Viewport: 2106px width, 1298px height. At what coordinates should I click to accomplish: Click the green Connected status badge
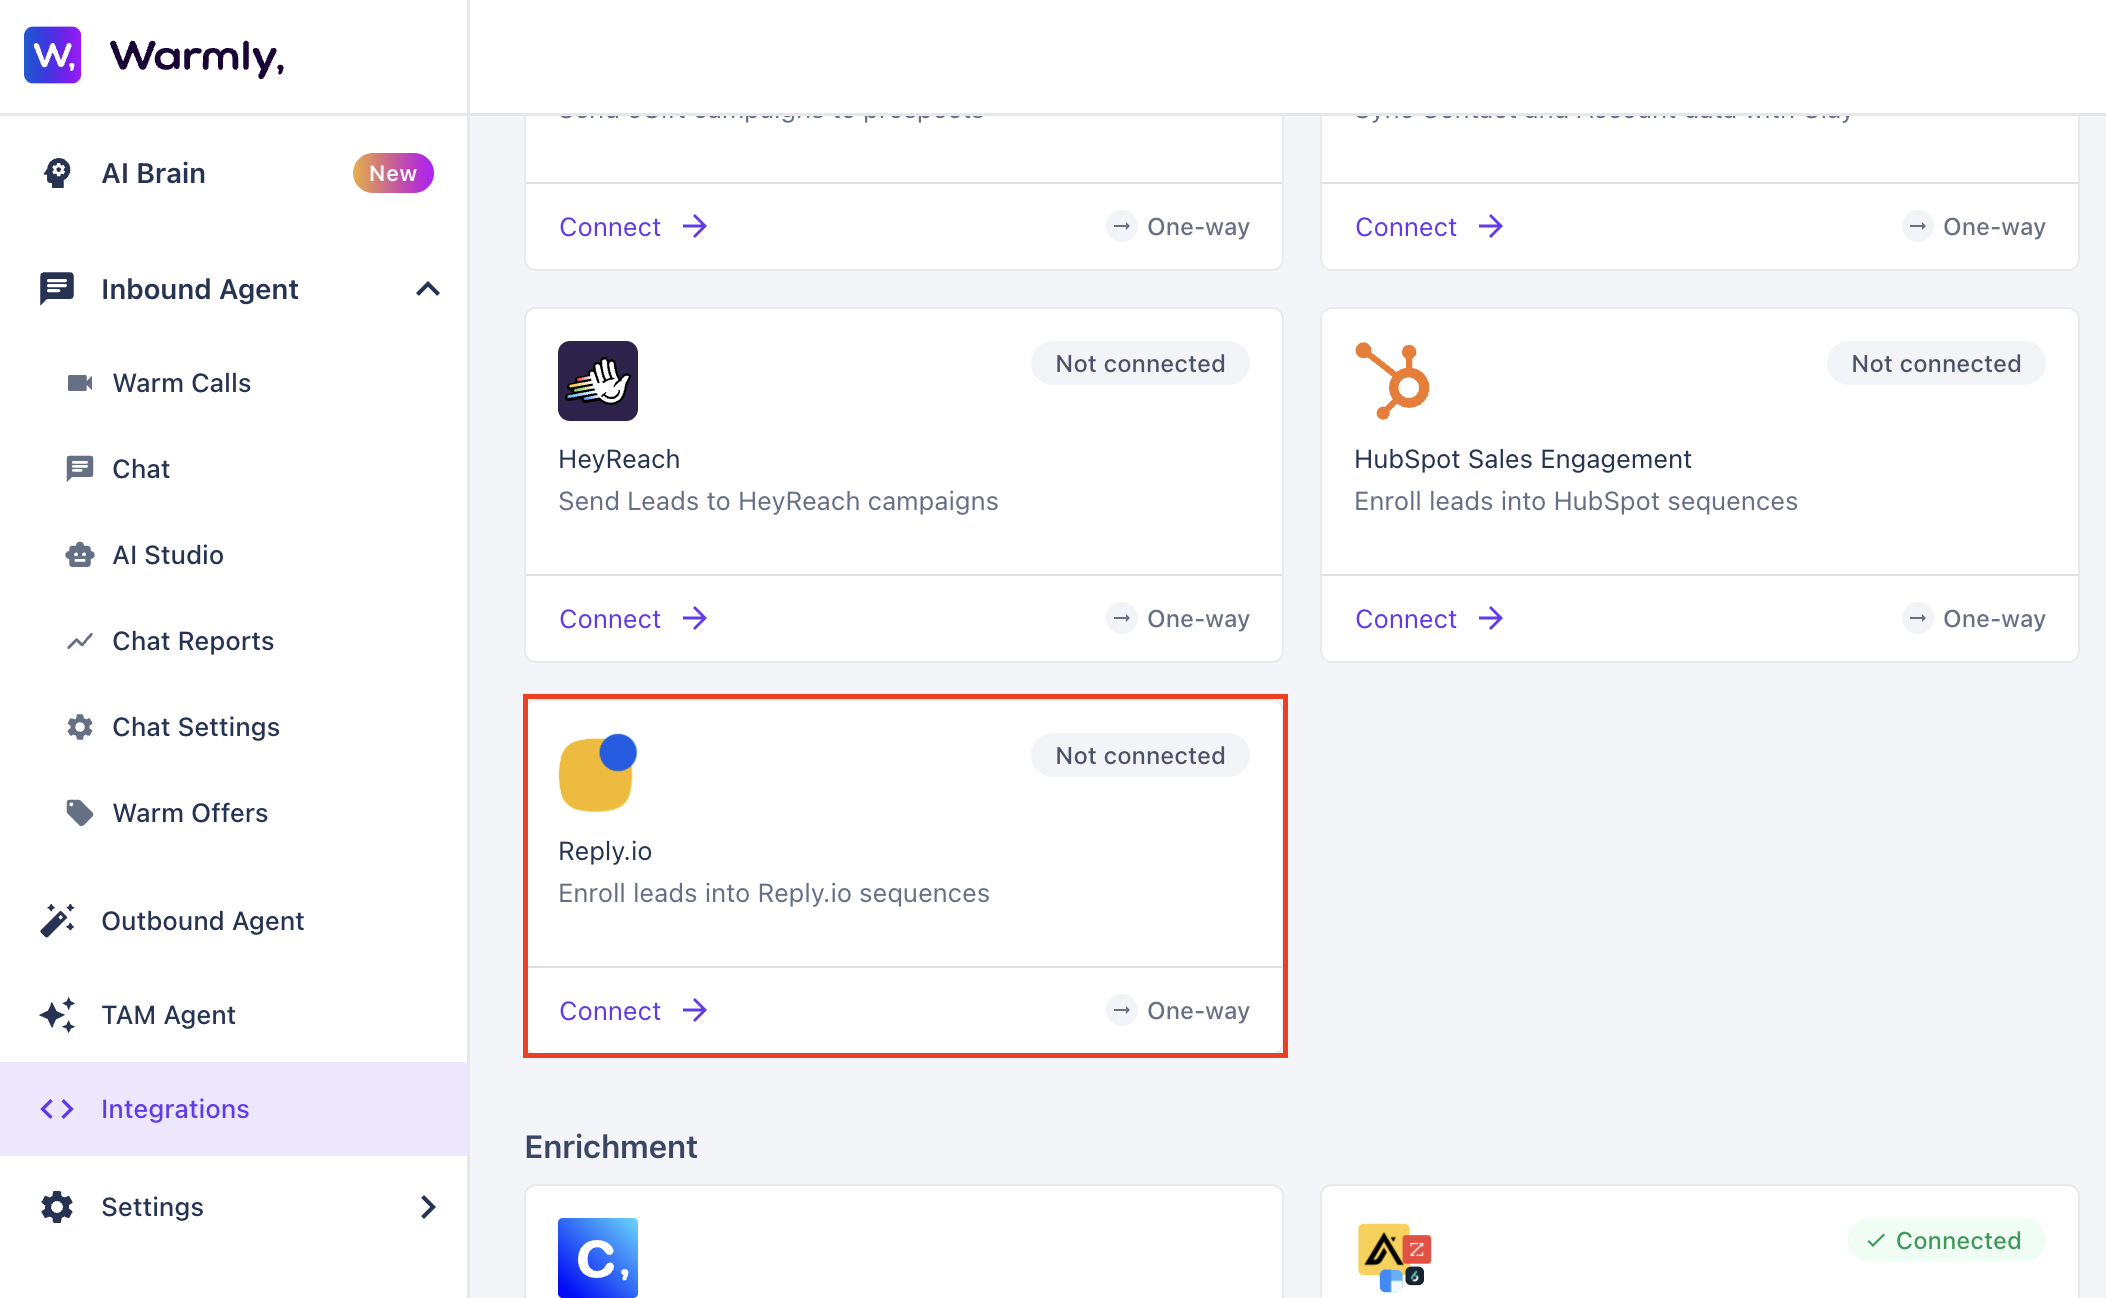coord(1945,1241)
